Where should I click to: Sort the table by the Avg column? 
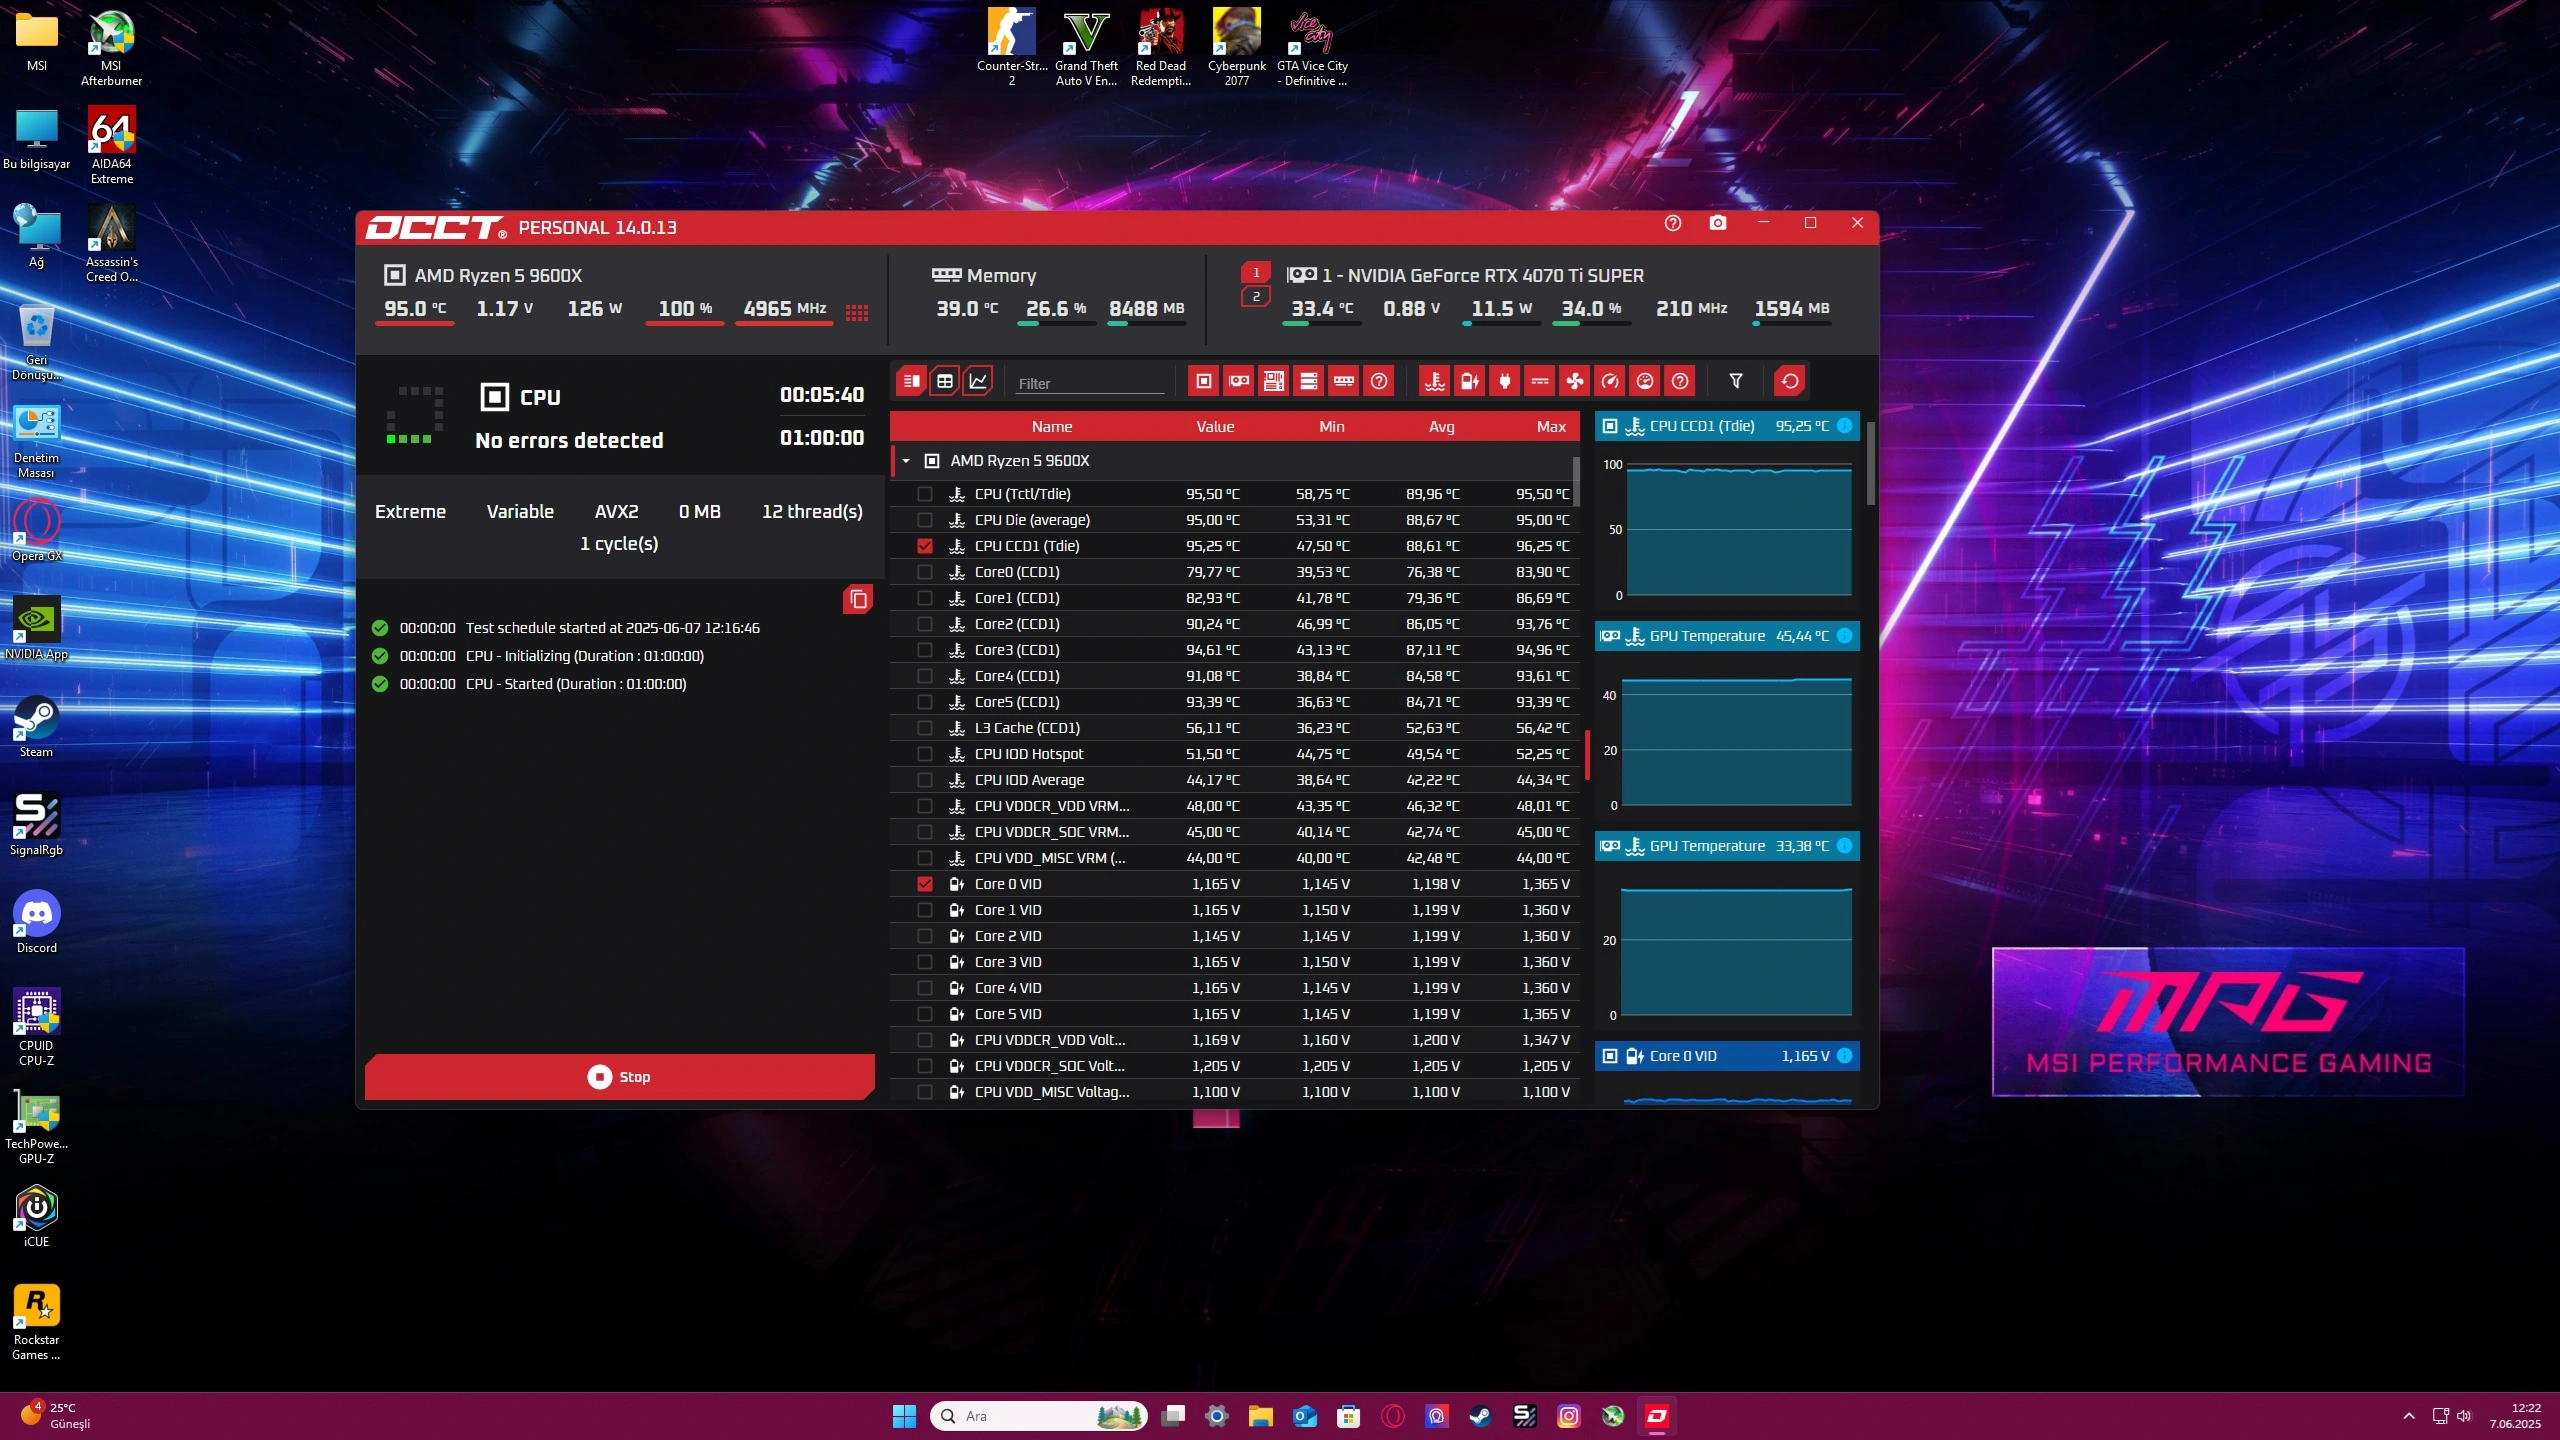tap(1441, 427)
